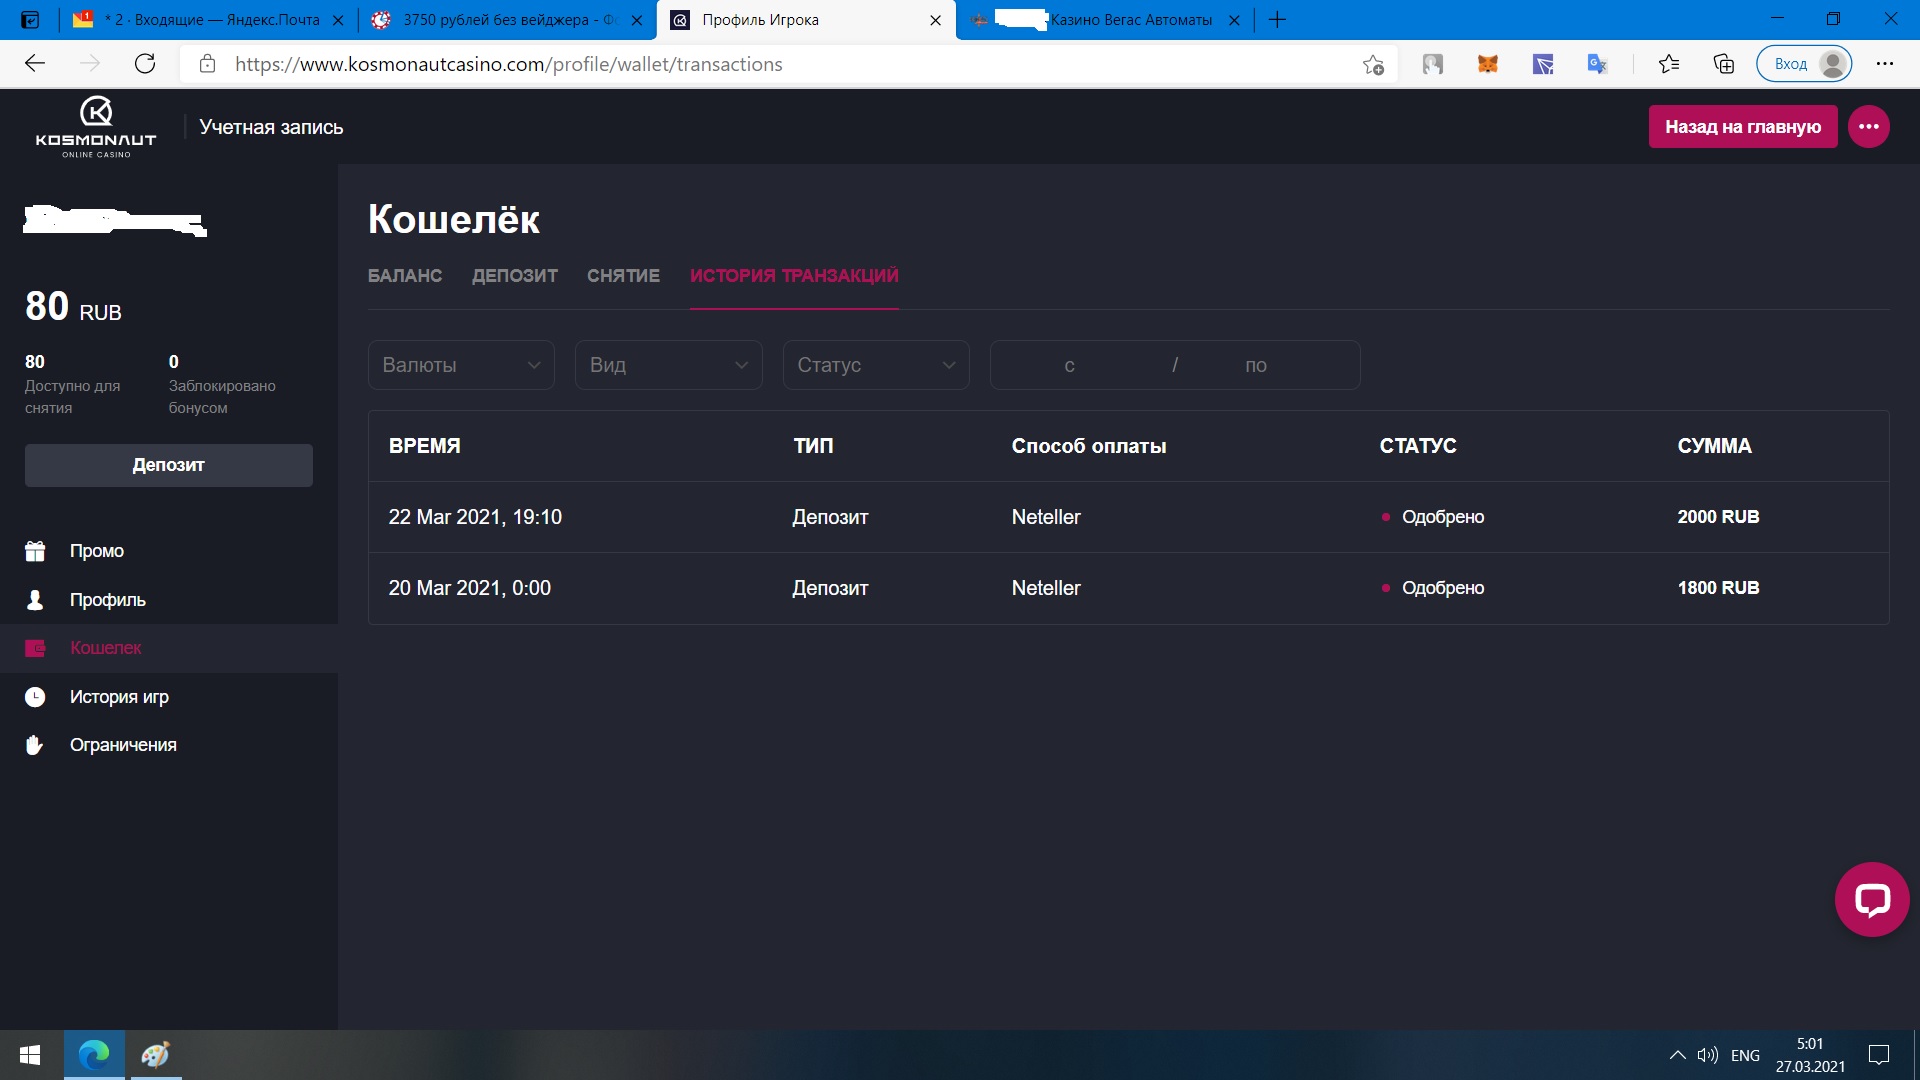Screen dimensions: 1920x1080
Task: Click the browser Вход profile button
Action: 1804,64
